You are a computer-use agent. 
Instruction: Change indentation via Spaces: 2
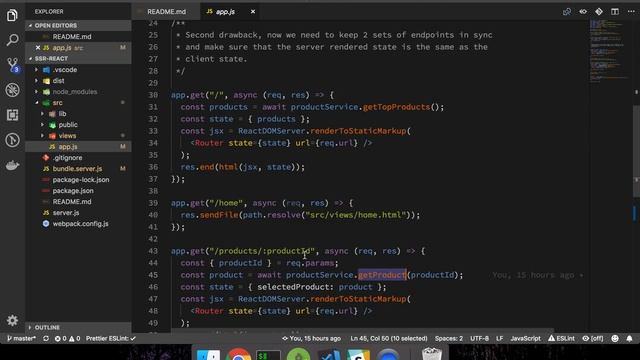[449, 338]
